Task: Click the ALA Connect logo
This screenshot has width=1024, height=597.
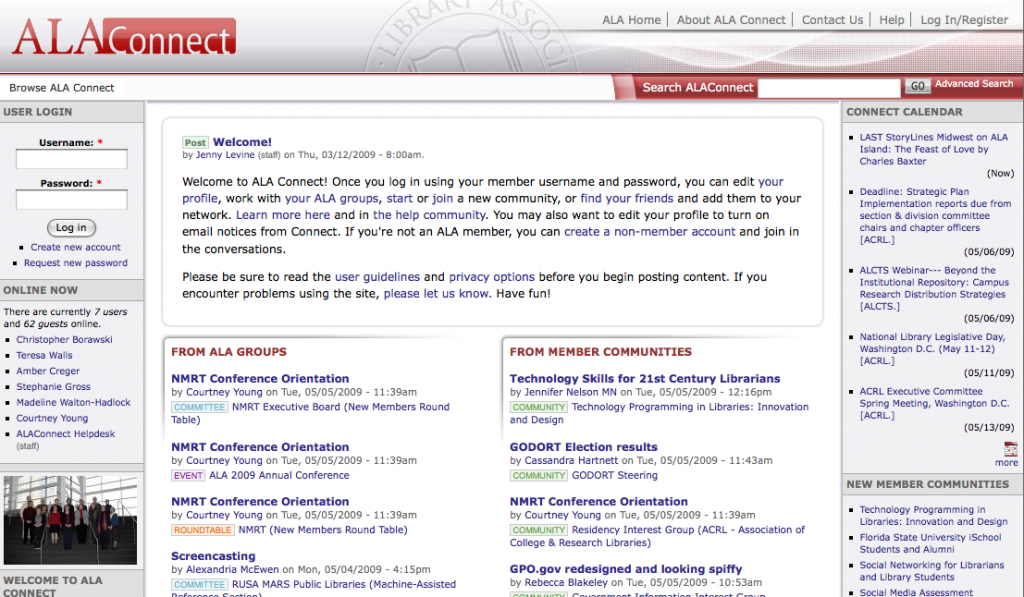Action: 123,37
